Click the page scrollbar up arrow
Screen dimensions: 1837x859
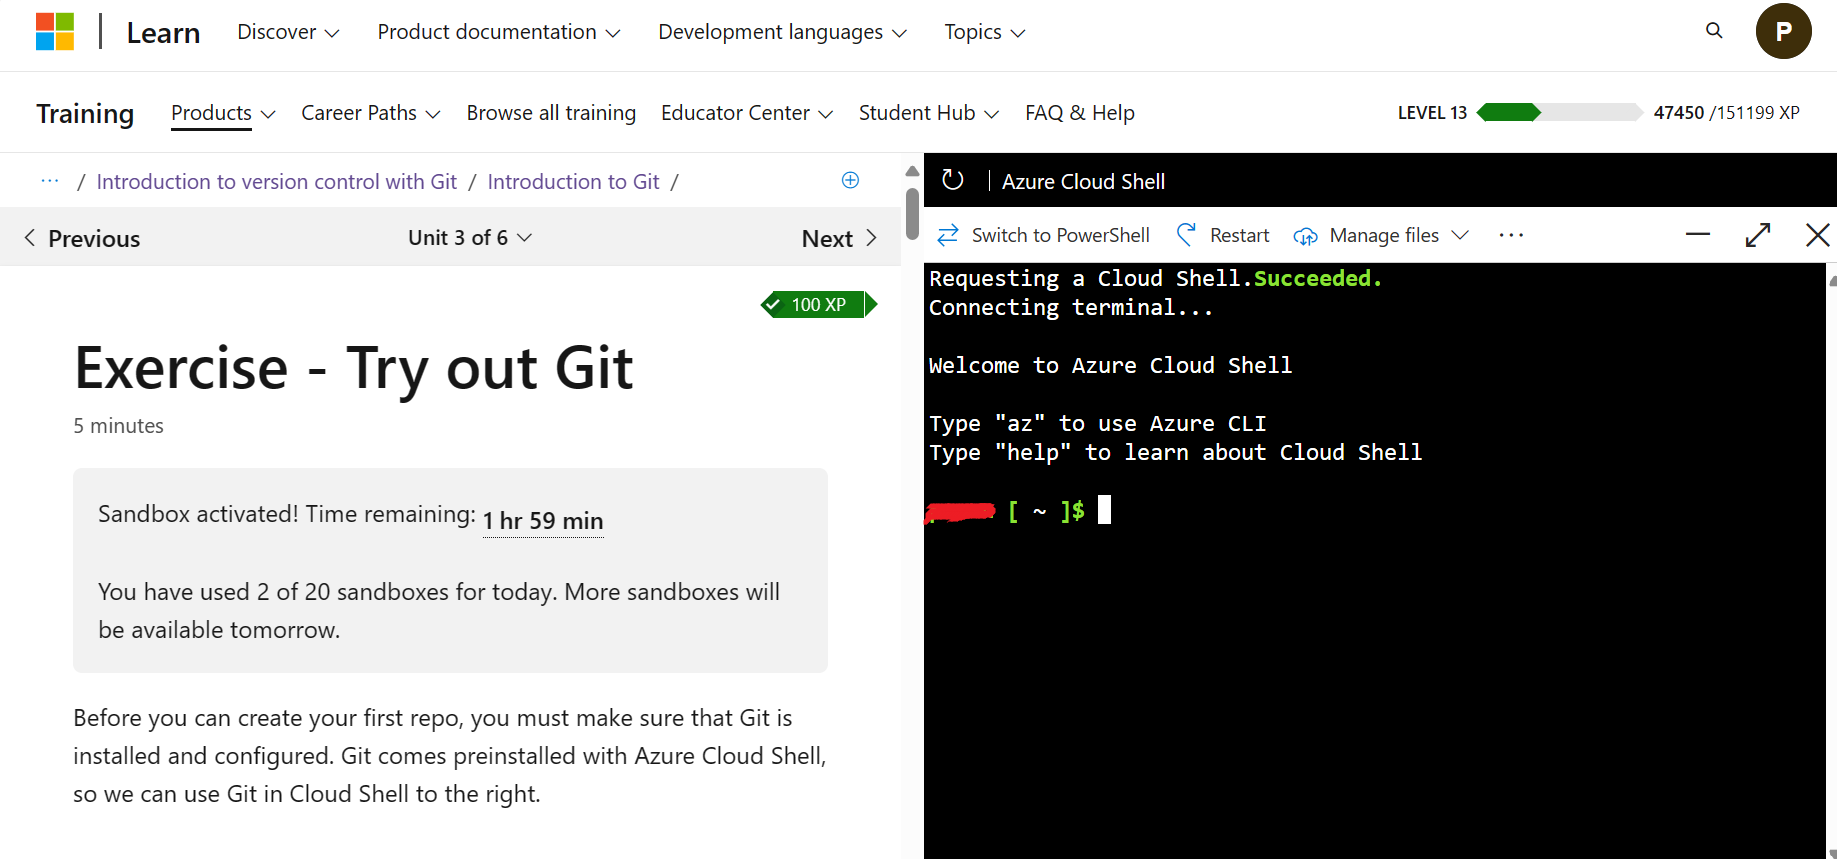(x=912, y=171)
